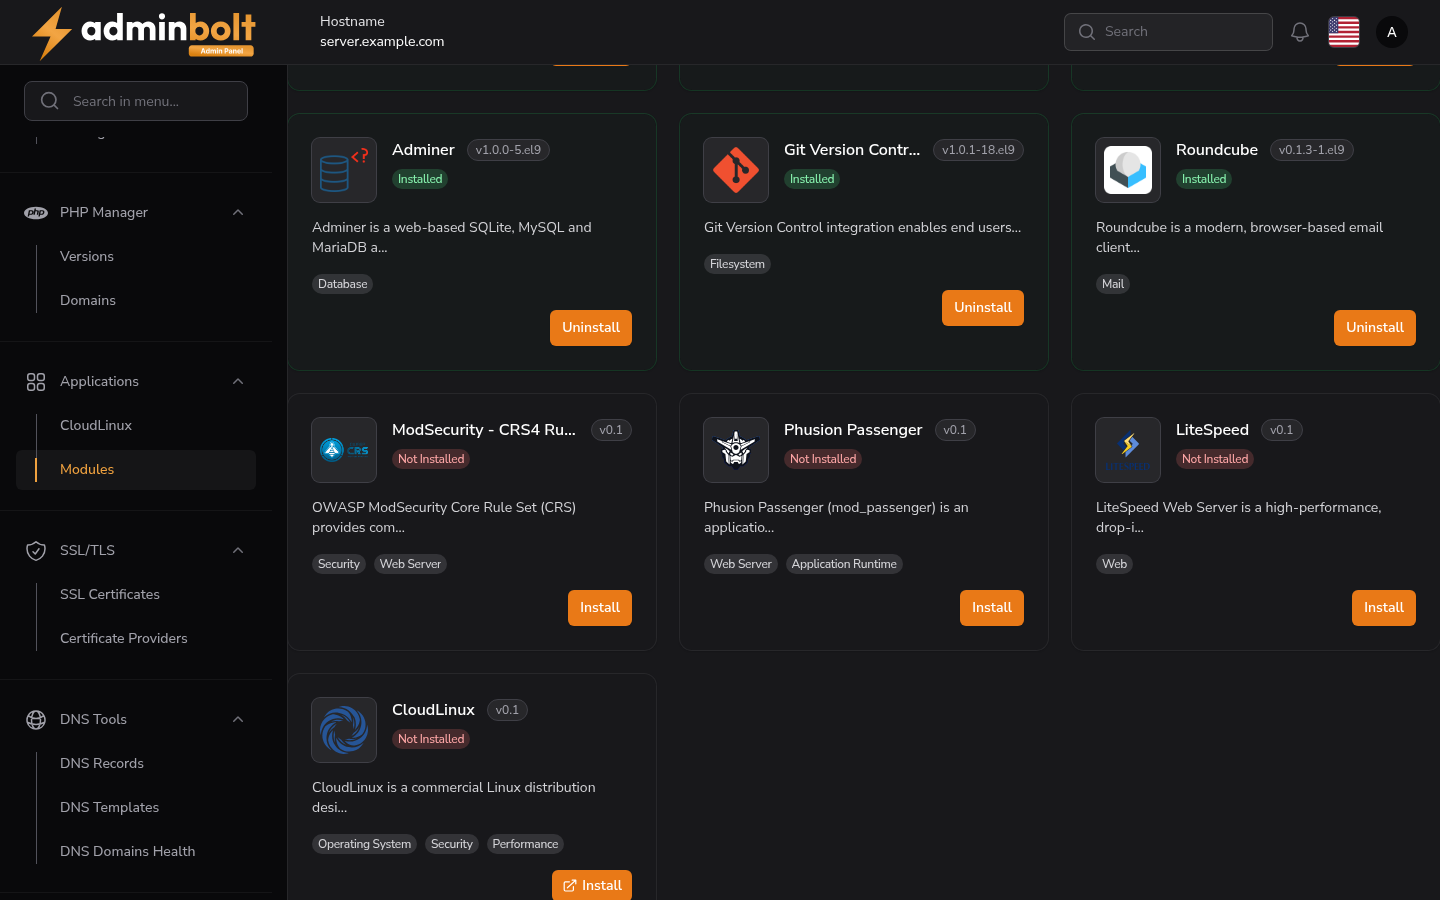This screenshot has width=1440, height=900.
Task: Click the DNS Tools globe icon
Action: [x=36, y=719]
